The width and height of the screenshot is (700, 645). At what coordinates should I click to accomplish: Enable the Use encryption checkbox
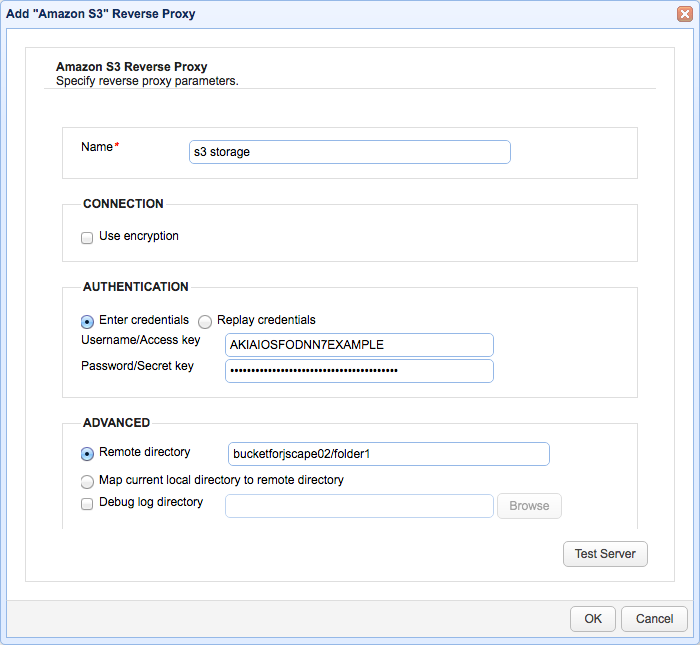(x=87, y=237)
